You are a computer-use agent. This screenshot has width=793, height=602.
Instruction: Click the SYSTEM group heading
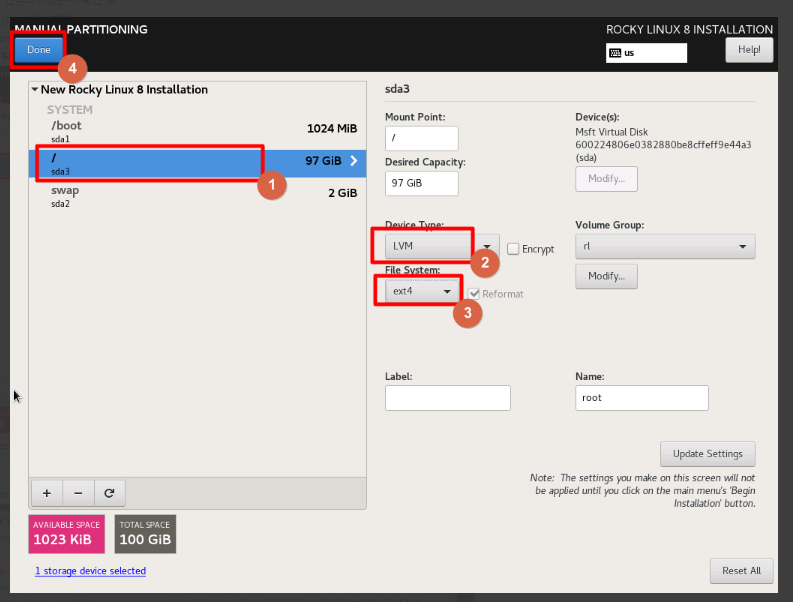[70, 110]
